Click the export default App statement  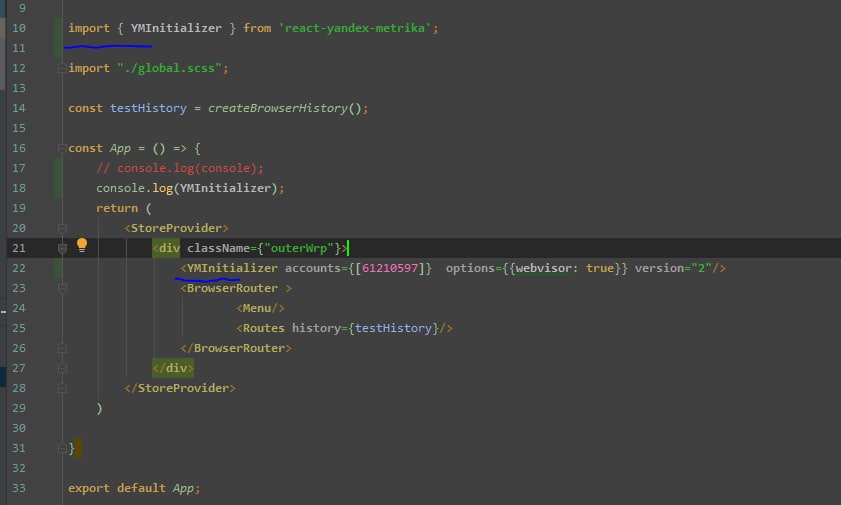(x=134, y=488)
